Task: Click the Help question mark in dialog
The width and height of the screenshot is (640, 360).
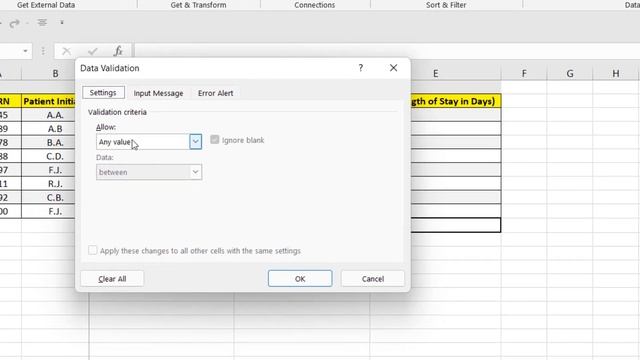Action: tap(360, 68)
